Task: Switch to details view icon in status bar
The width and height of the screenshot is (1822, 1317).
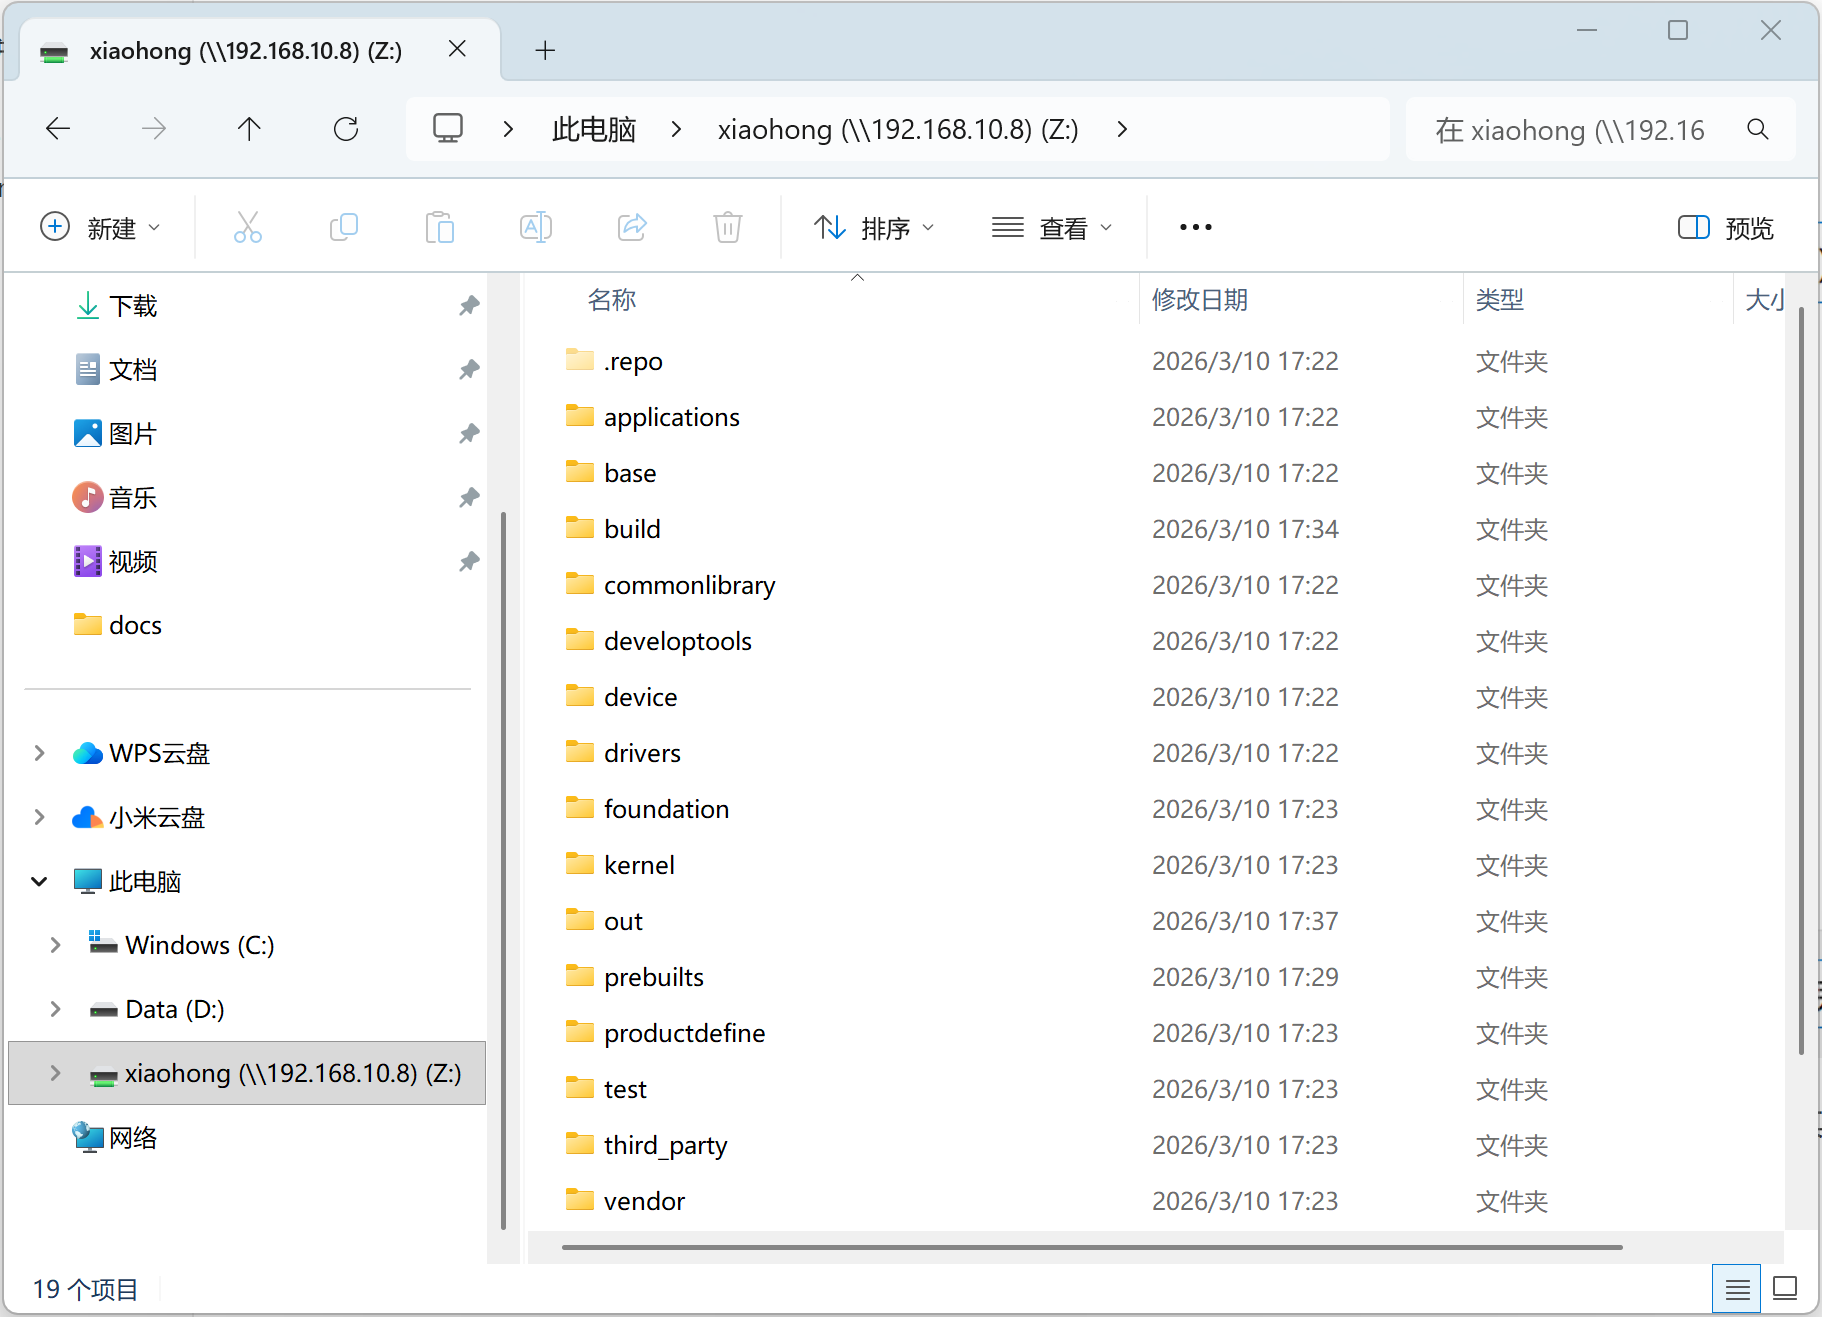Action: pos(1737,1290)
